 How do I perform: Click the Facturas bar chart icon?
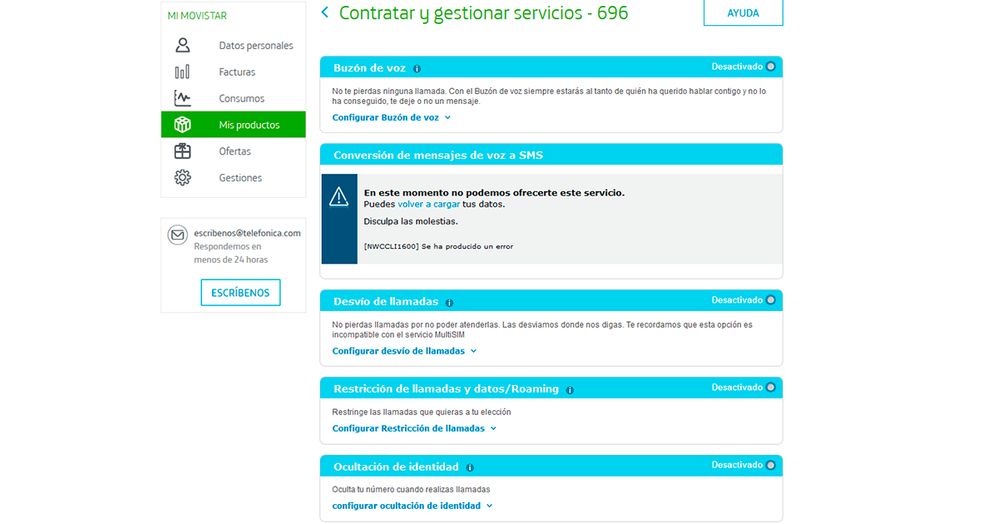pos(182,72)
